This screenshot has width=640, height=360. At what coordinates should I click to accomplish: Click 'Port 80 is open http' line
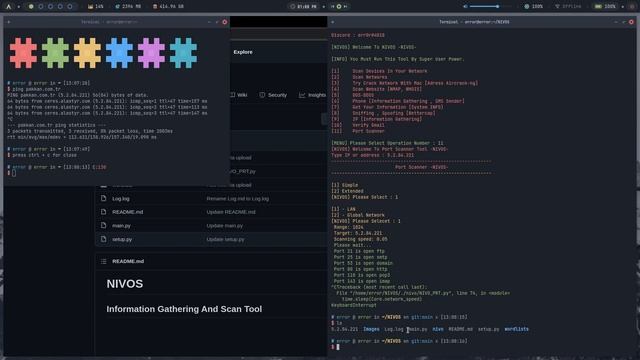tap(360, 269)
